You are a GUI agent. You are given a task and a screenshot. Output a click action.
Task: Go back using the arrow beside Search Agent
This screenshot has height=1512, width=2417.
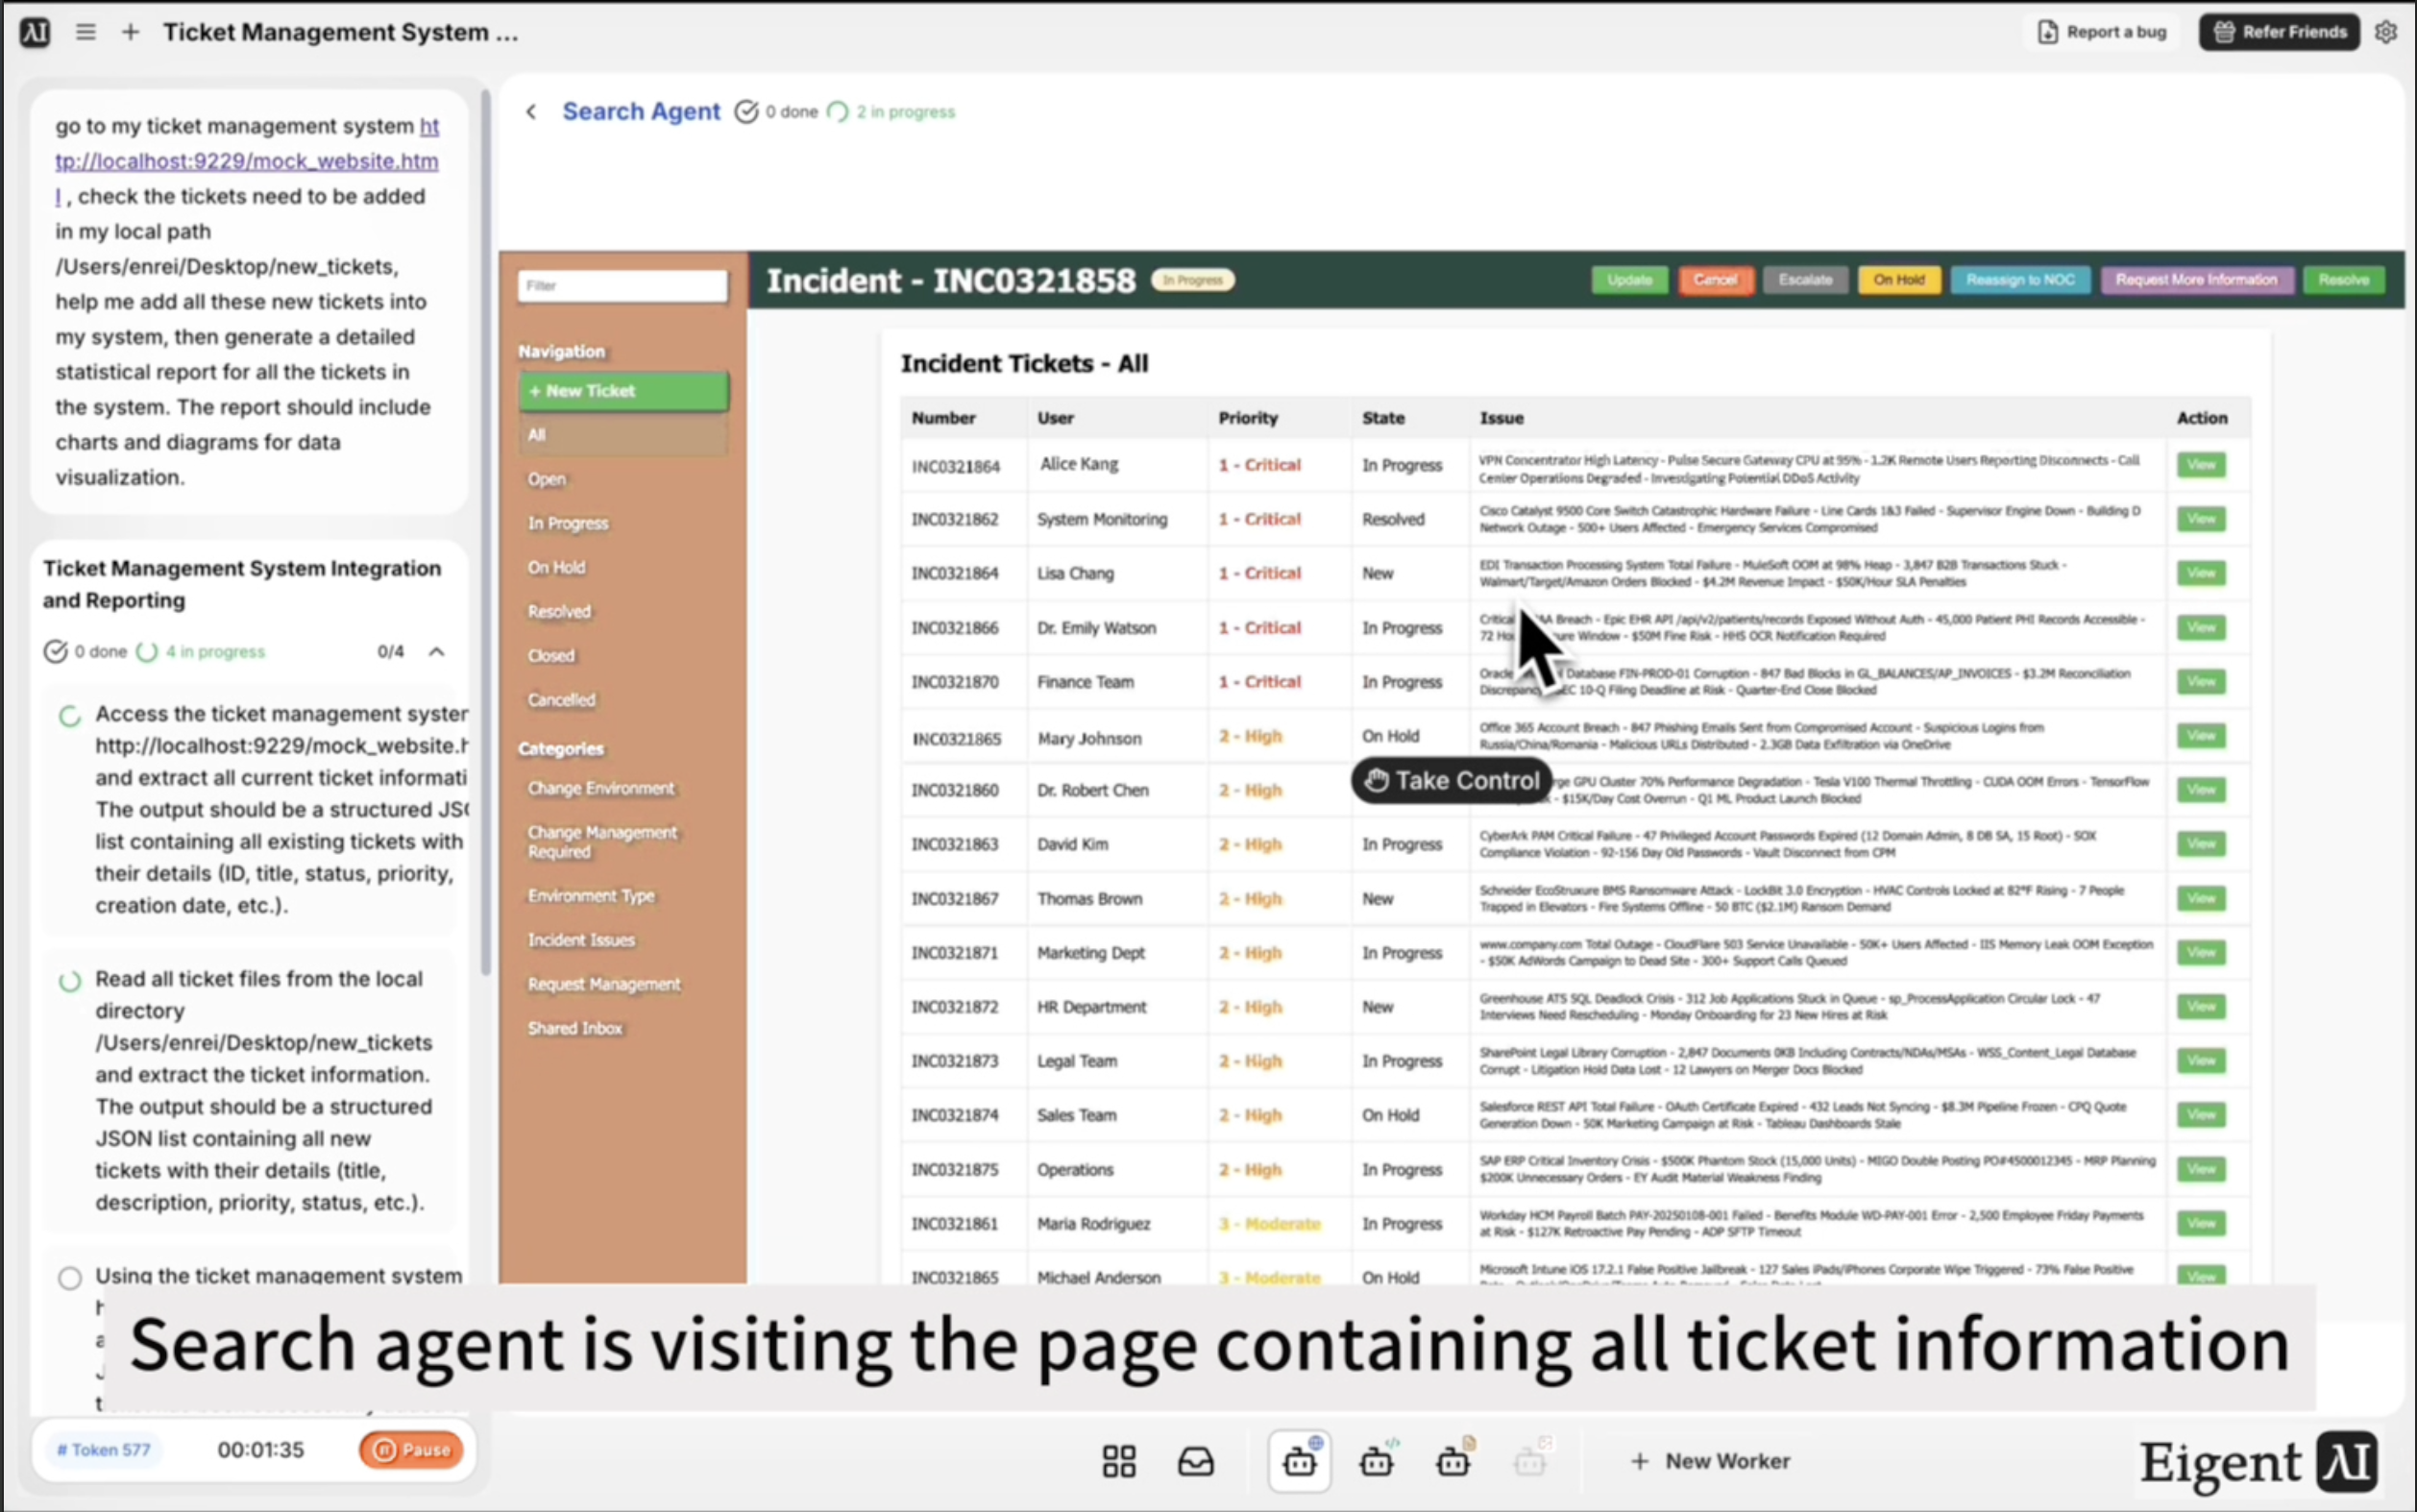point(531,112)
